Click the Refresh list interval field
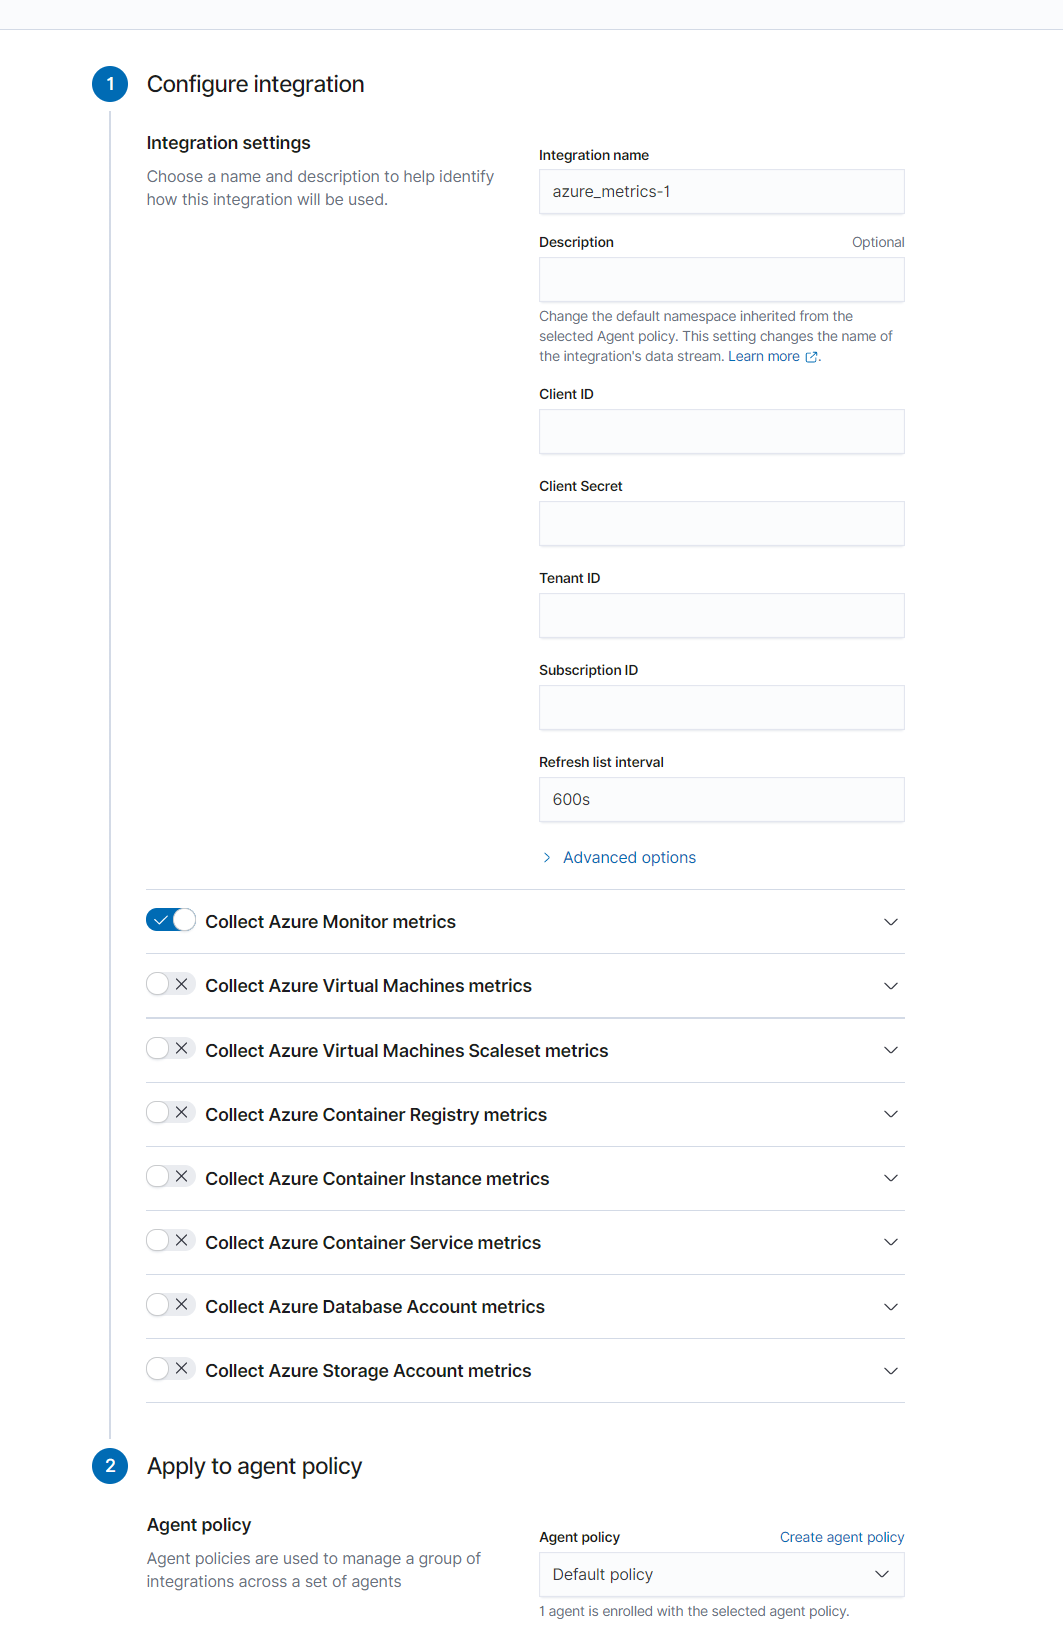 (722, 799)
